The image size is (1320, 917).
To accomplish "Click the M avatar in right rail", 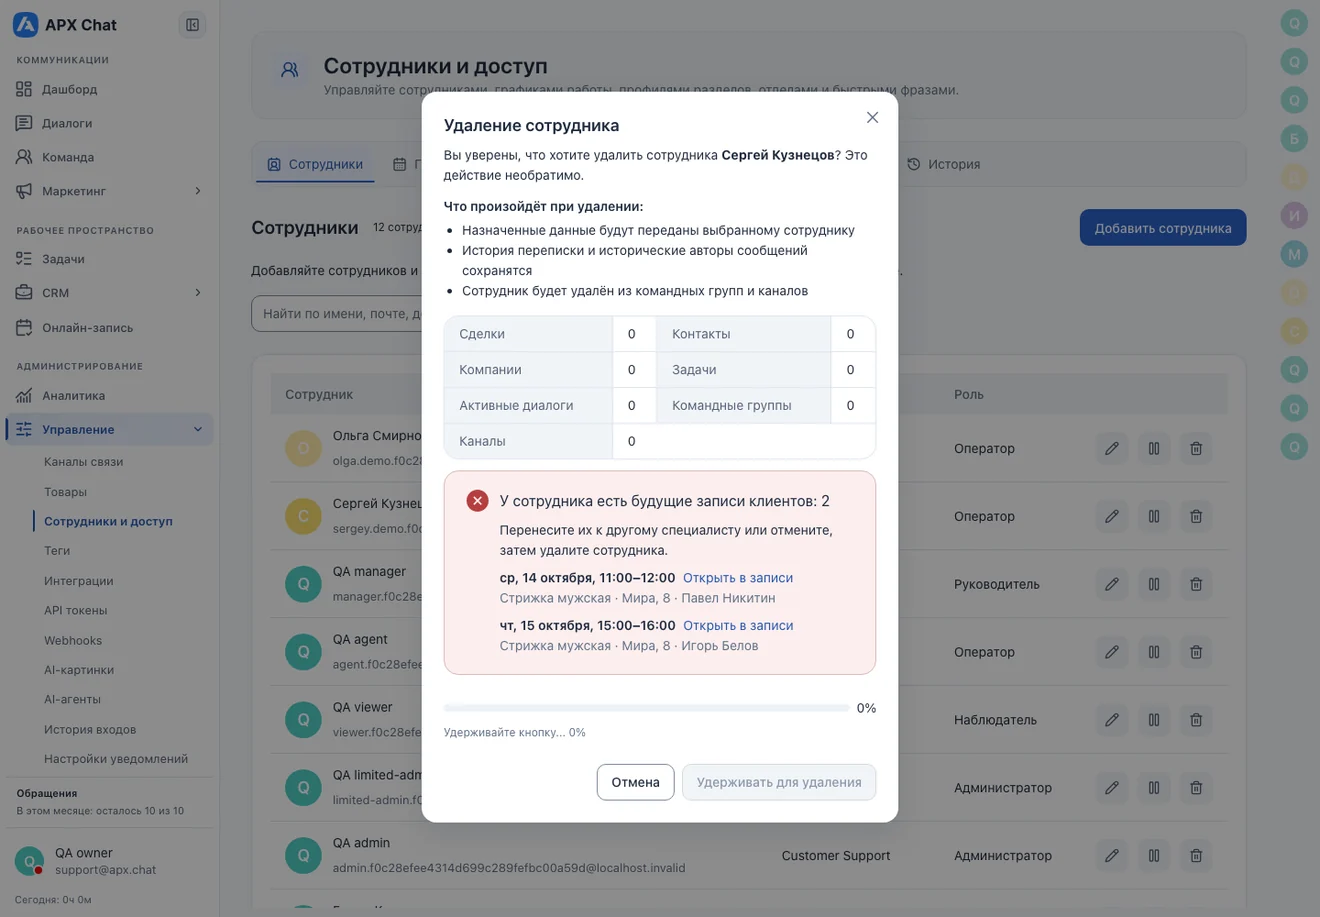I will tap(1294, 254).
